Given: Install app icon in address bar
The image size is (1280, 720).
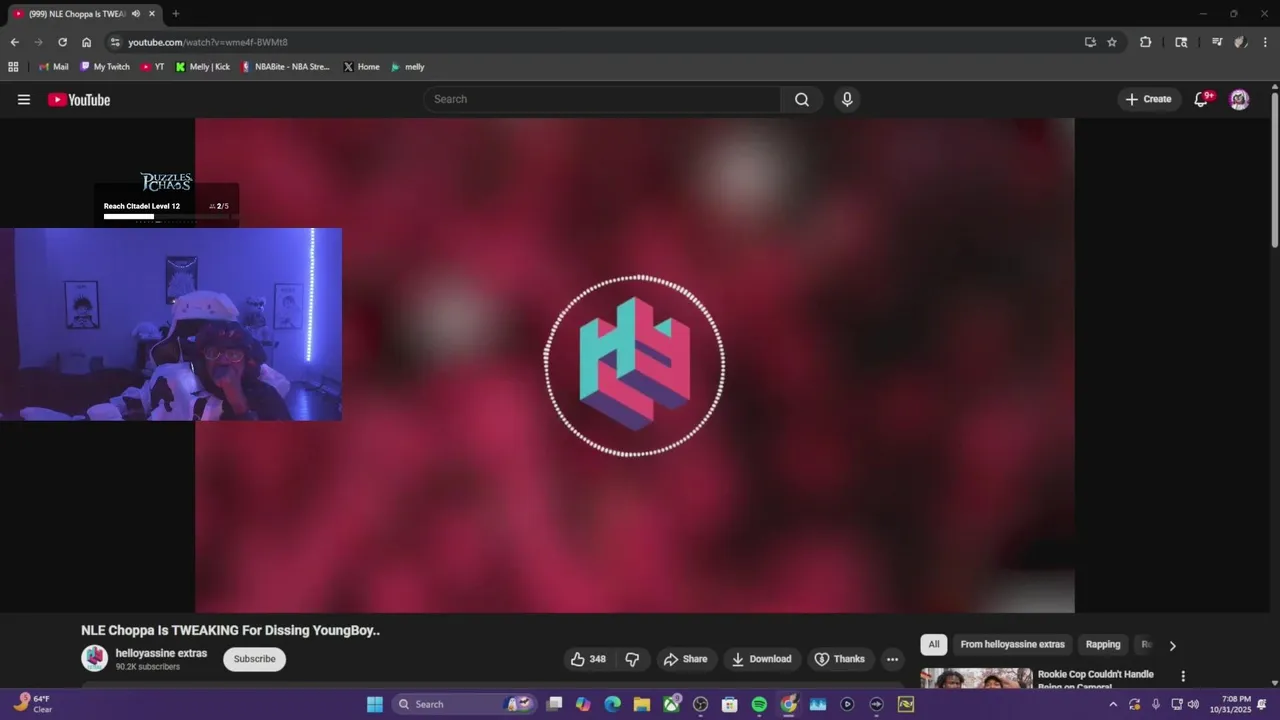Looking at the screenshot, I should click(x=1090, y=42).
